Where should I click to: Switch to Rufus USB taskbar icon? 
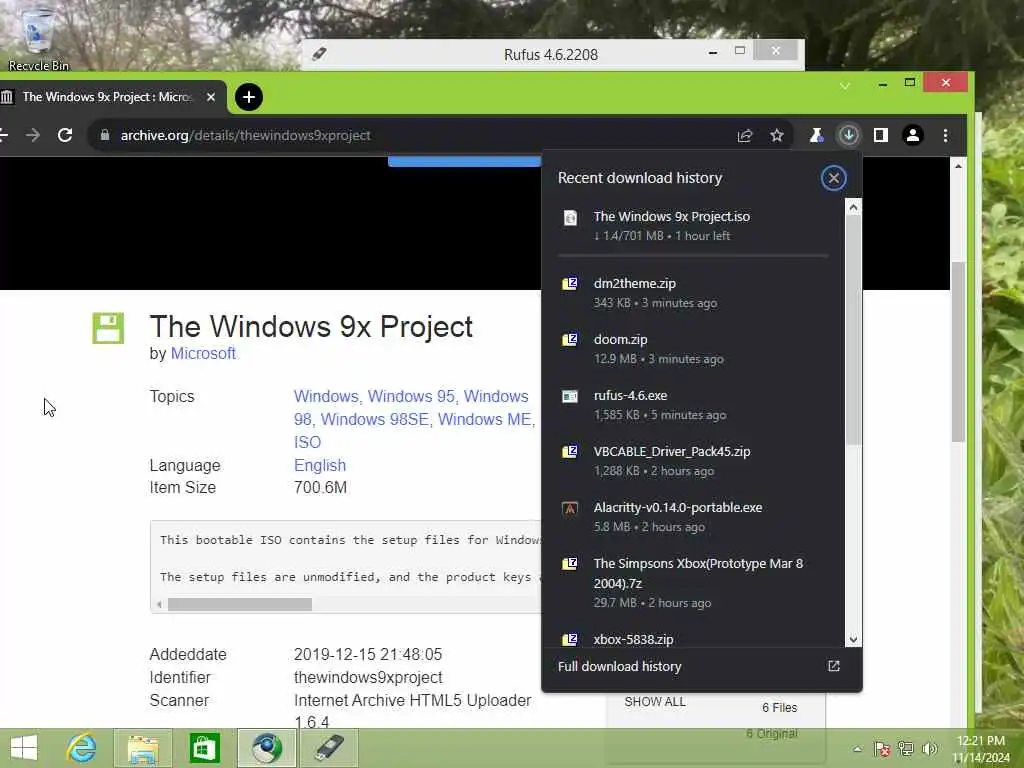(x=328, y=748)
